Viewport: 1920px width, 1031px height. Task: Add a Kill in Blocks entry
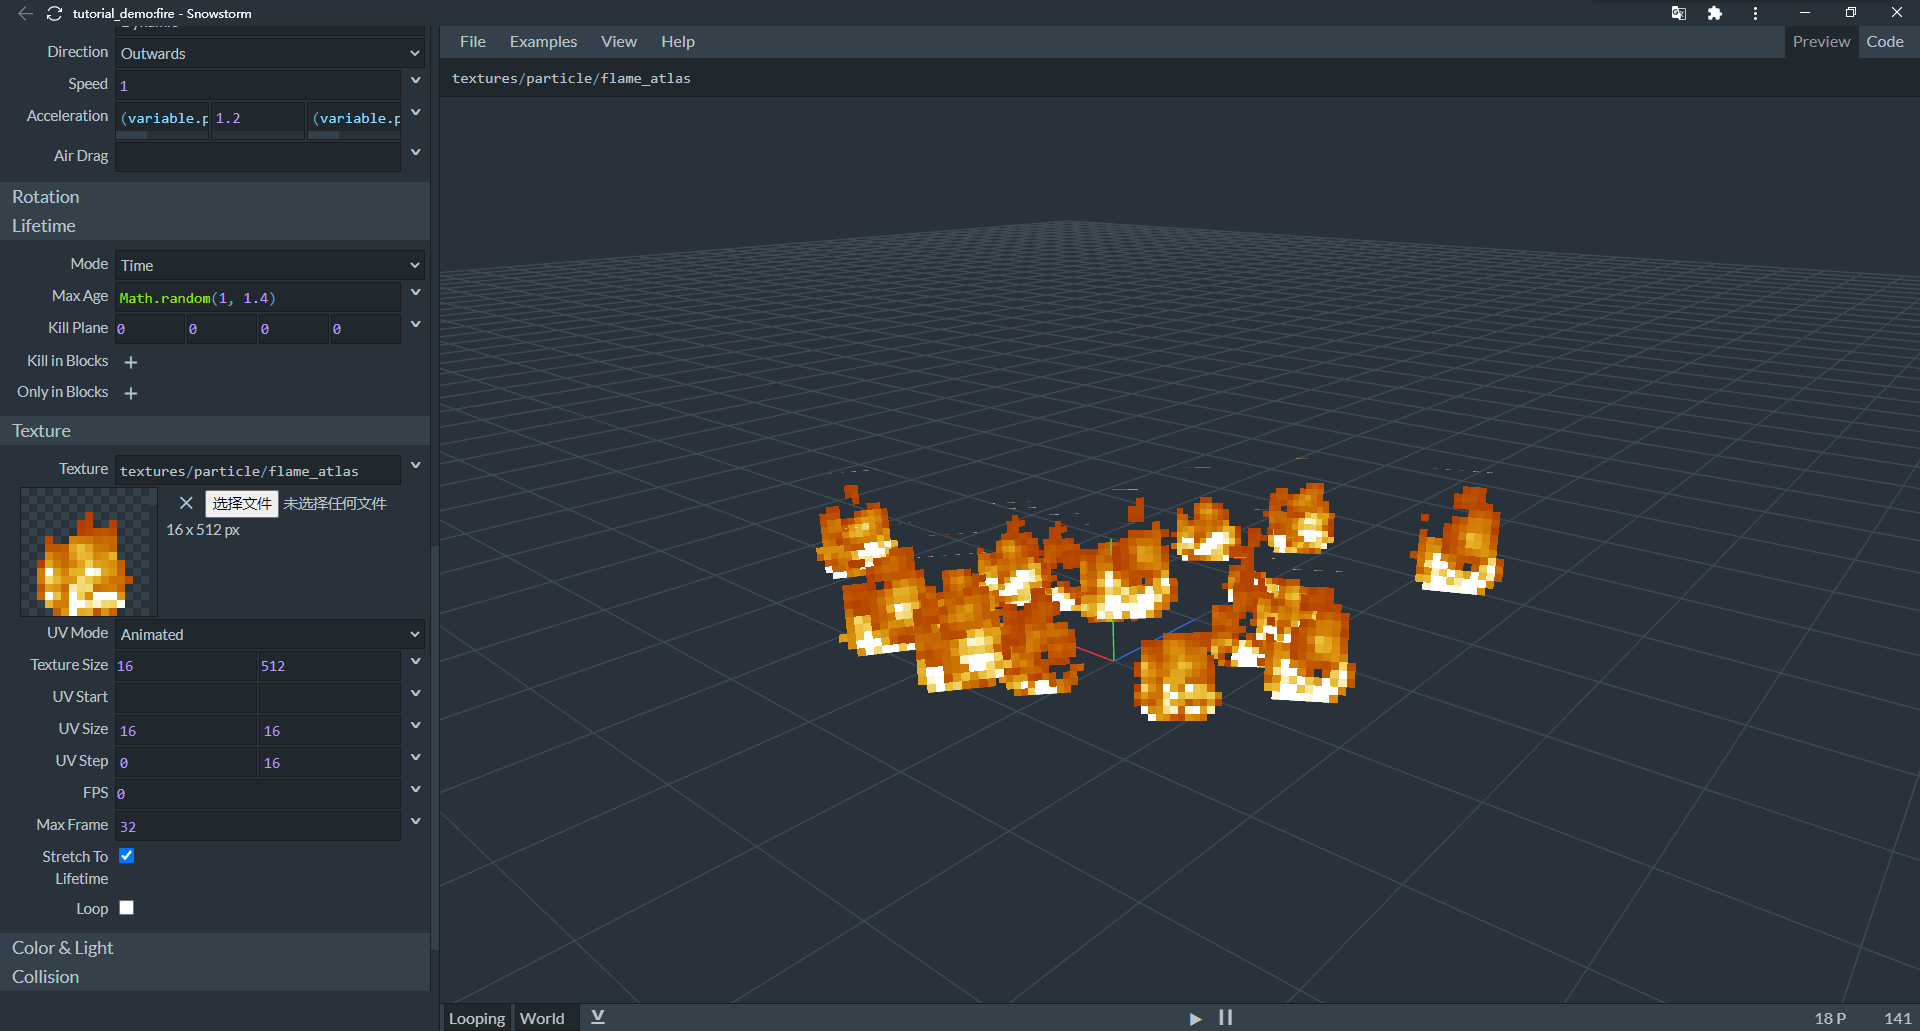(x=130, y=362)
